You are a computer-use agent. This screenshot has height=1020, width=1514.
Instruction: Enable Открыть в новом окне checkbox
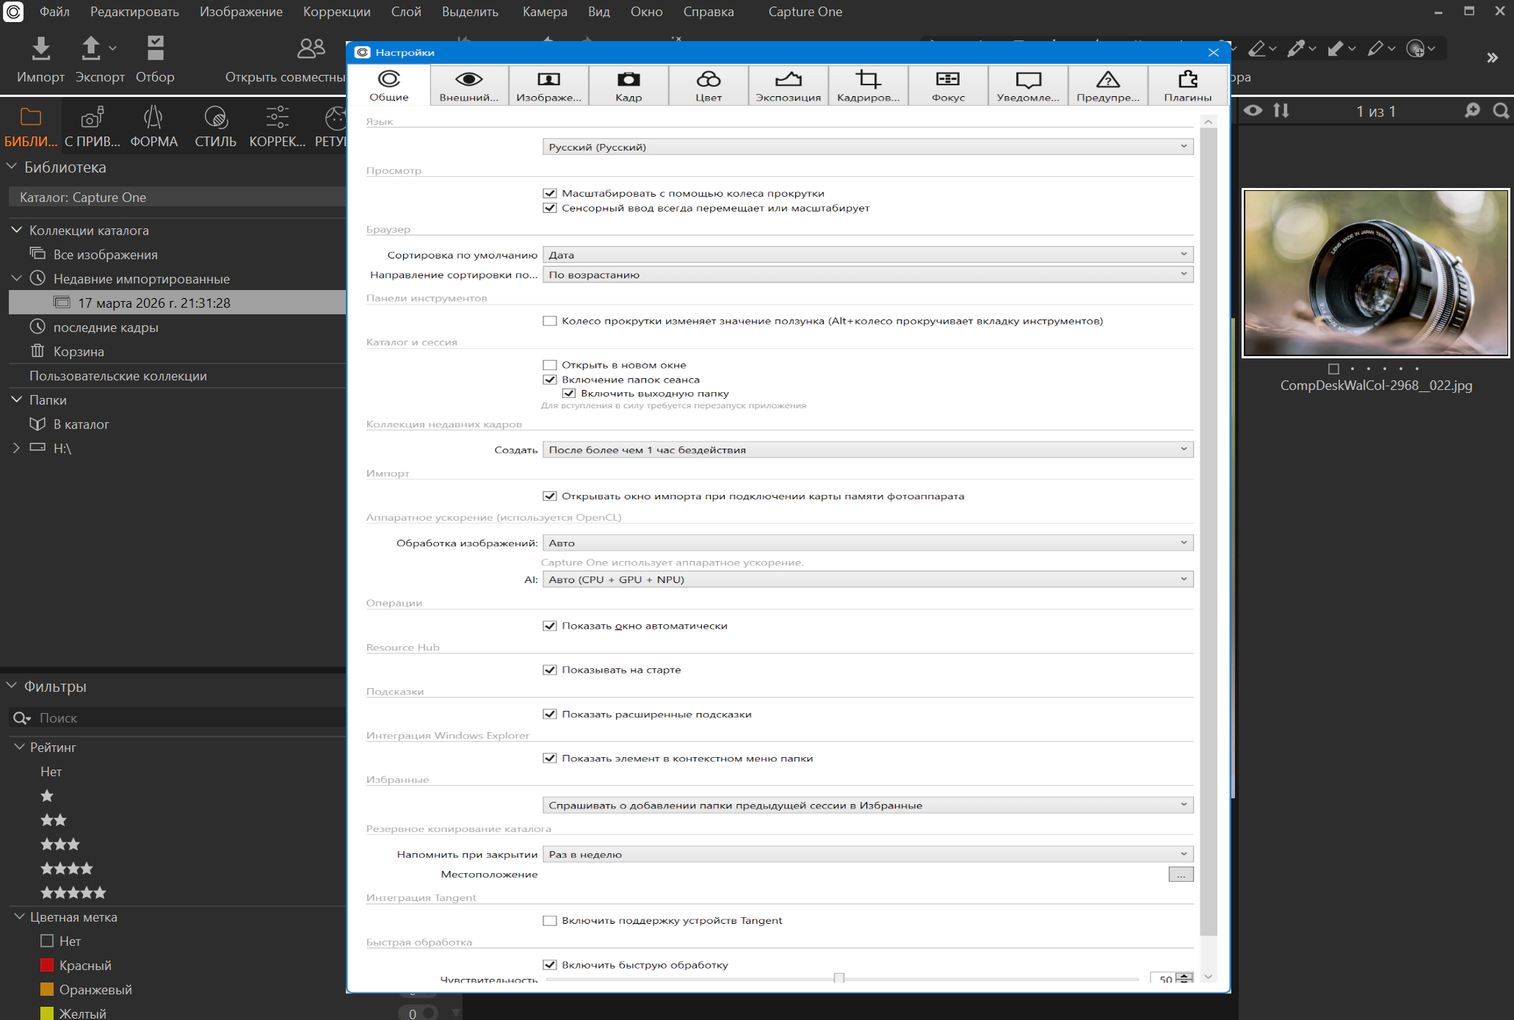click(x=550, y=365)
